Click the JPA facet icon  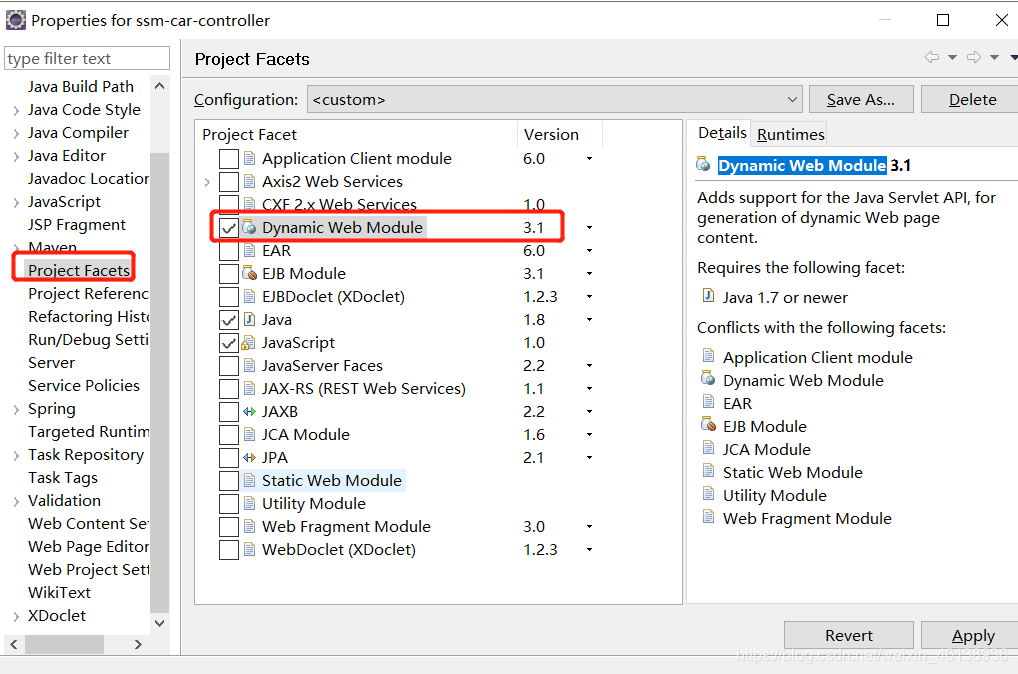[x=250, y=457]
